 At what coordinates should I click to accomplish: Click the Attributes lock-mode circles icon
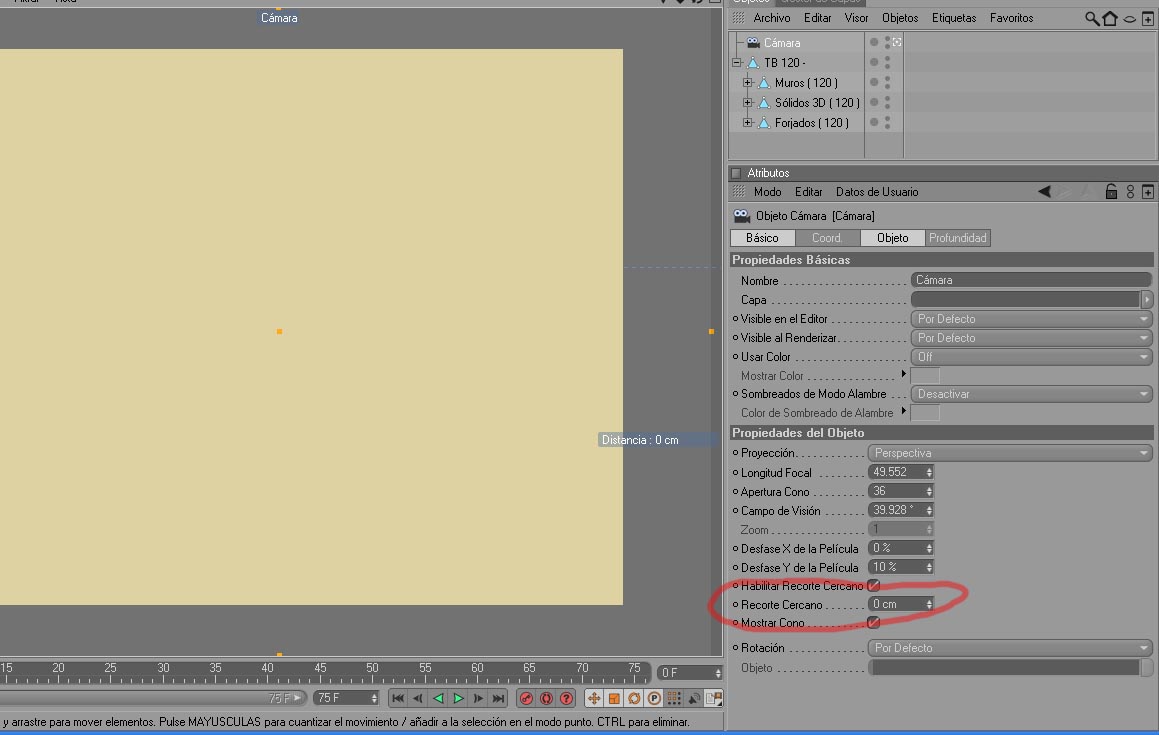point(1130,192)
